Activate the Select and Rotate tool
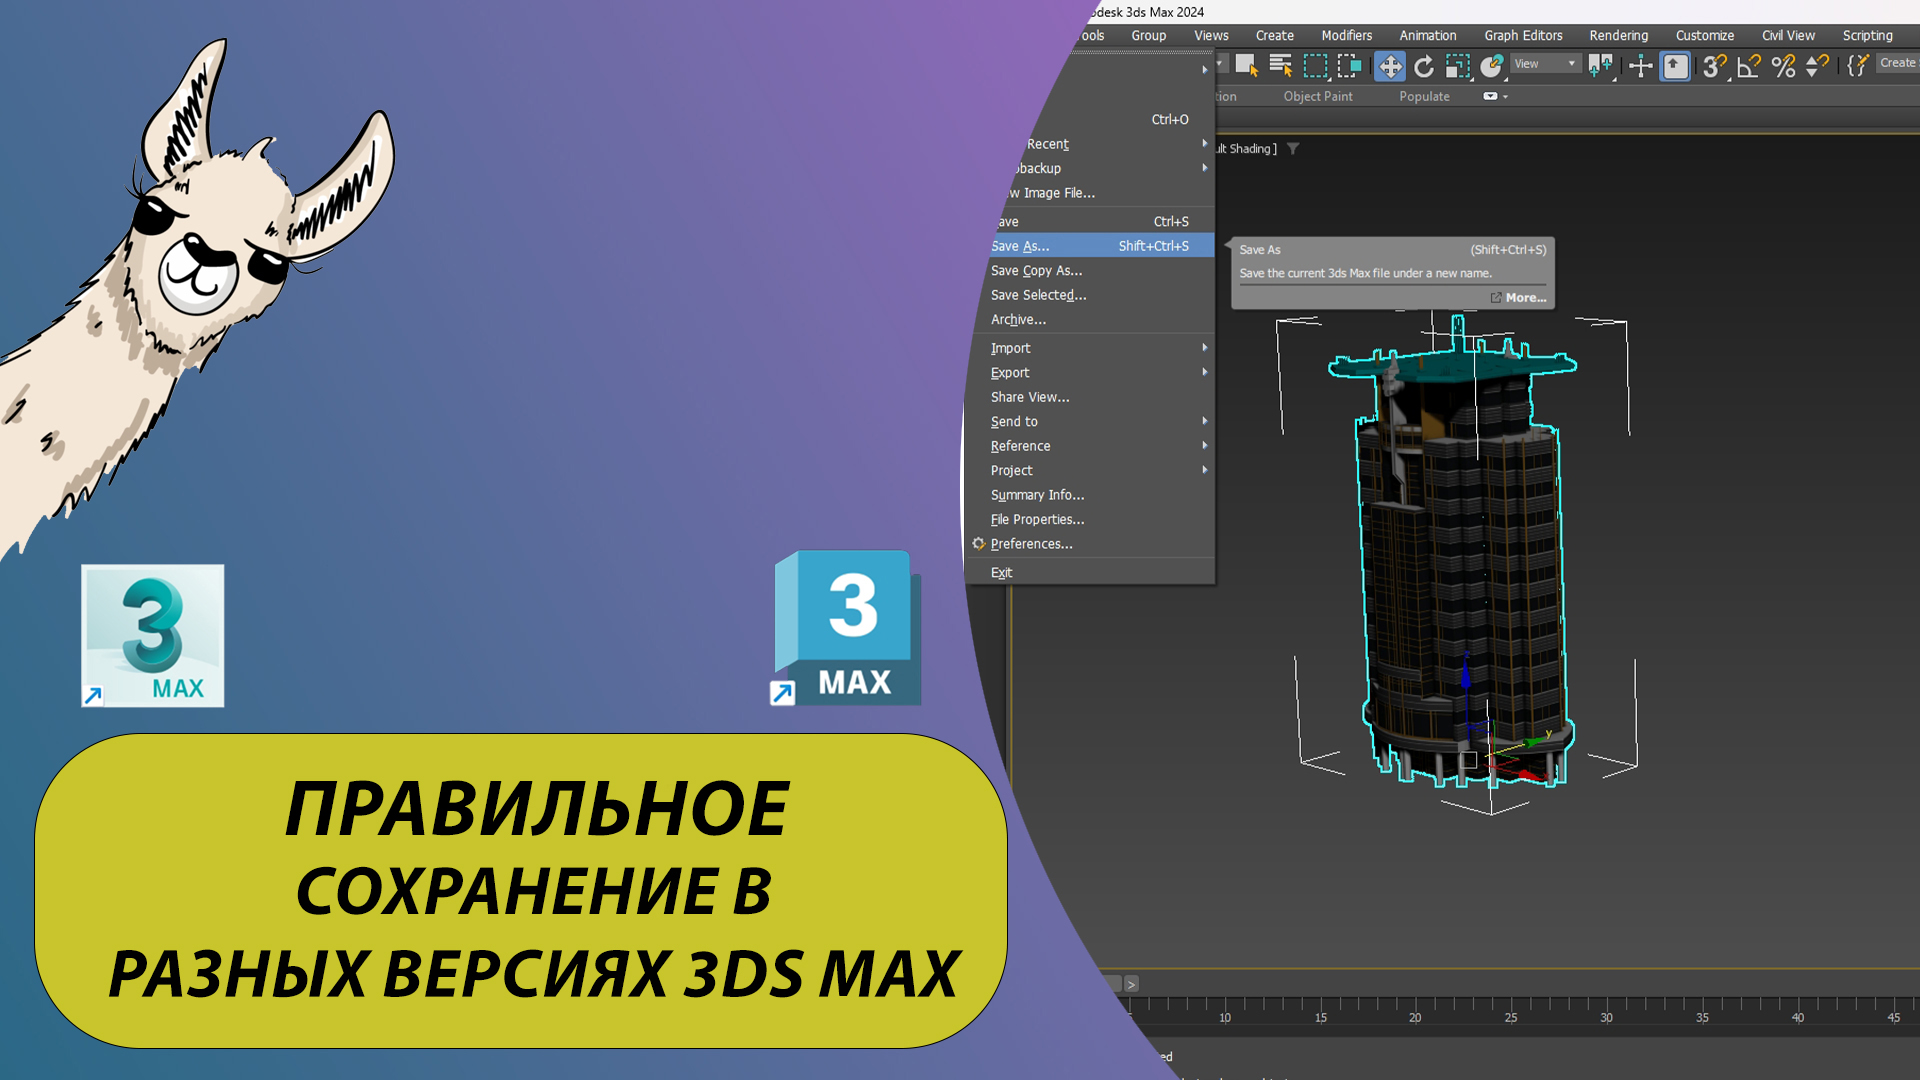 click(1424, 66)
